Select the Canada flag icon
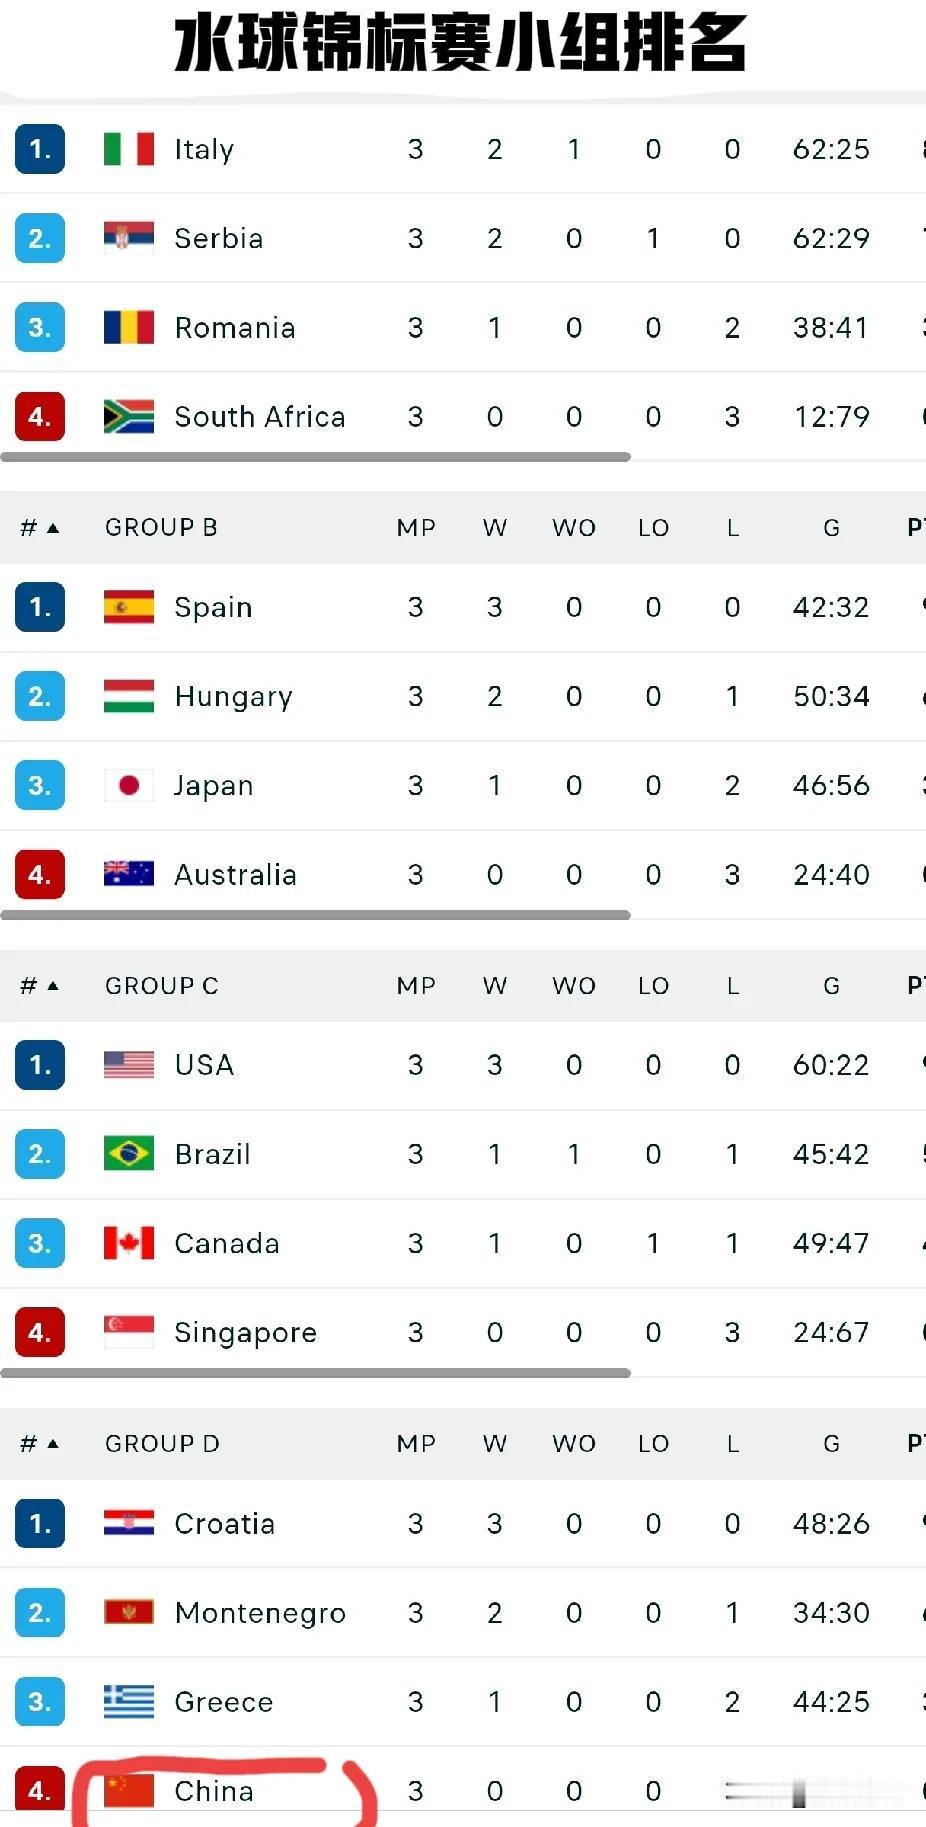The height and width of the screenshot is (1827, 926). (129, 1242)
